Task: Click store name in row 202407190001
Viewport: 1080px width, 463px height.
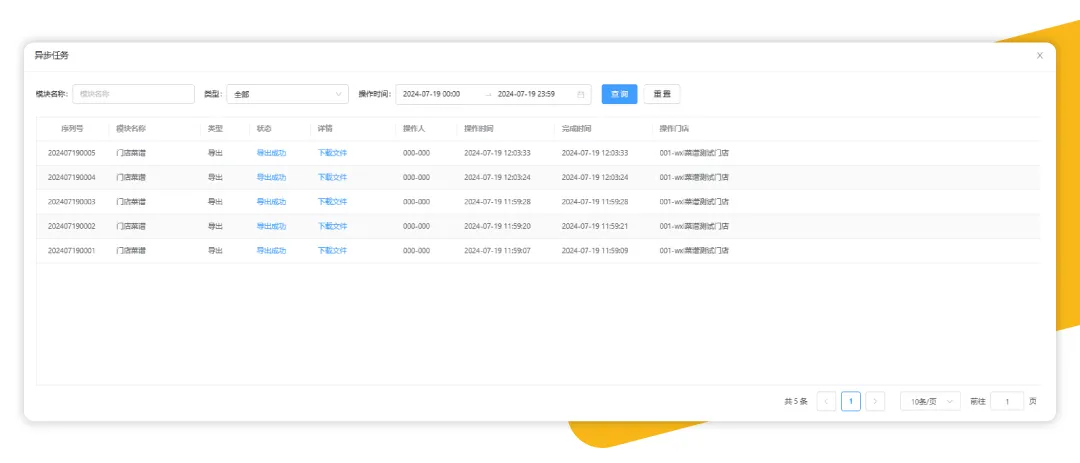Action: click(x=694, y=251)
